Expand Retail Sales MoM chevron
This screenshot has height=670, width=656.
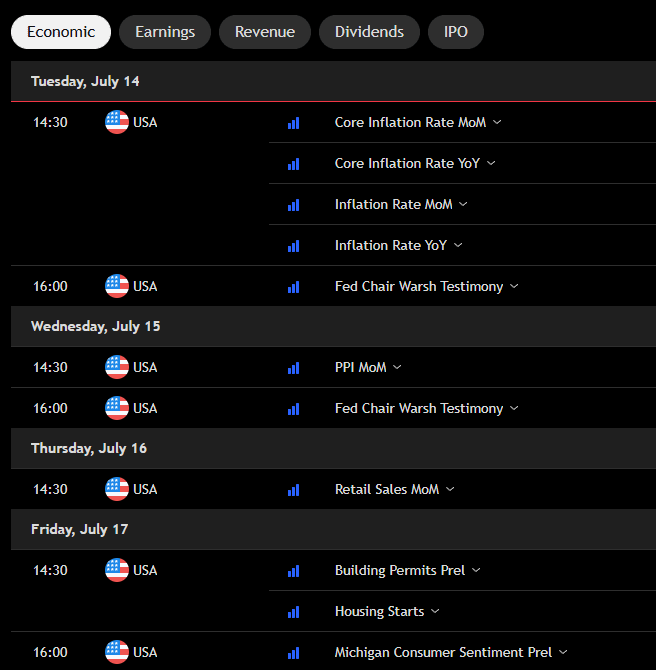450,489
